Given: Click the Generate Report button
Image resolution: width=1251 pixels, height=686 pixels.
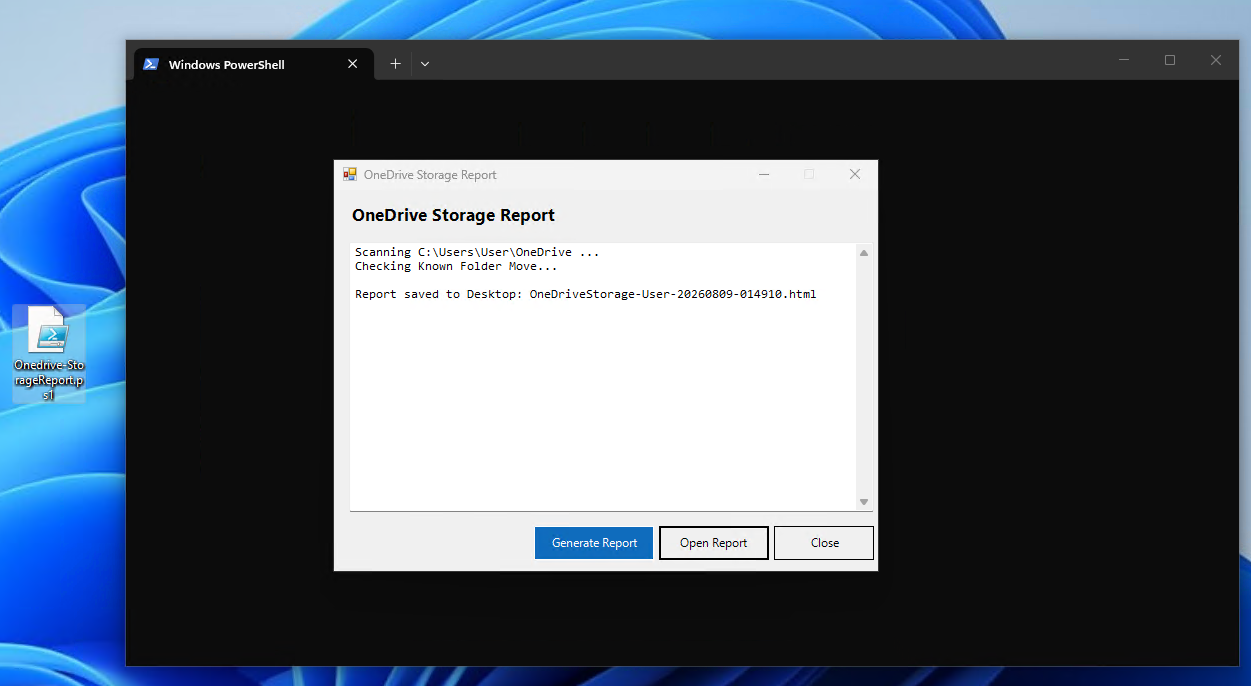Looking at the screenshot, I should 594,543.
